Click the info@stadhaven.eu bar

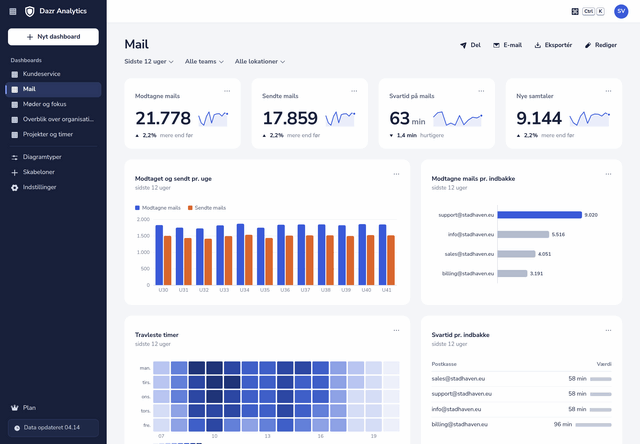(523, 235)
